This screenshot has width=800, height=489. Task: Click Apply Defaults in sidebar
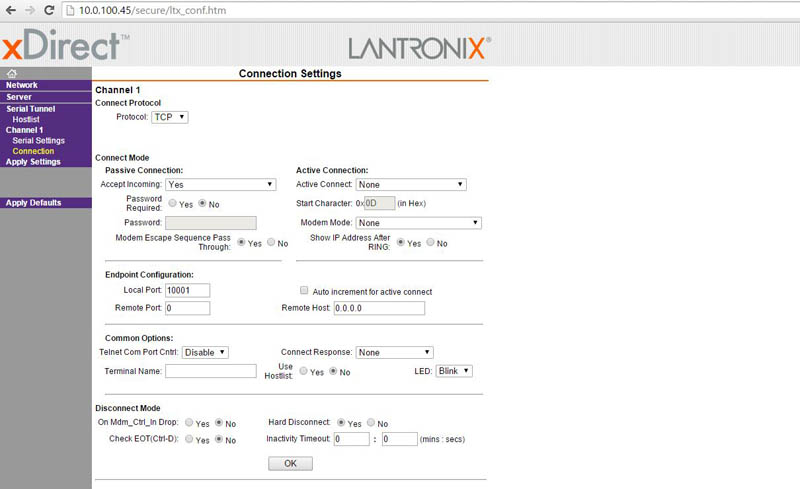[x=34, y=203]
